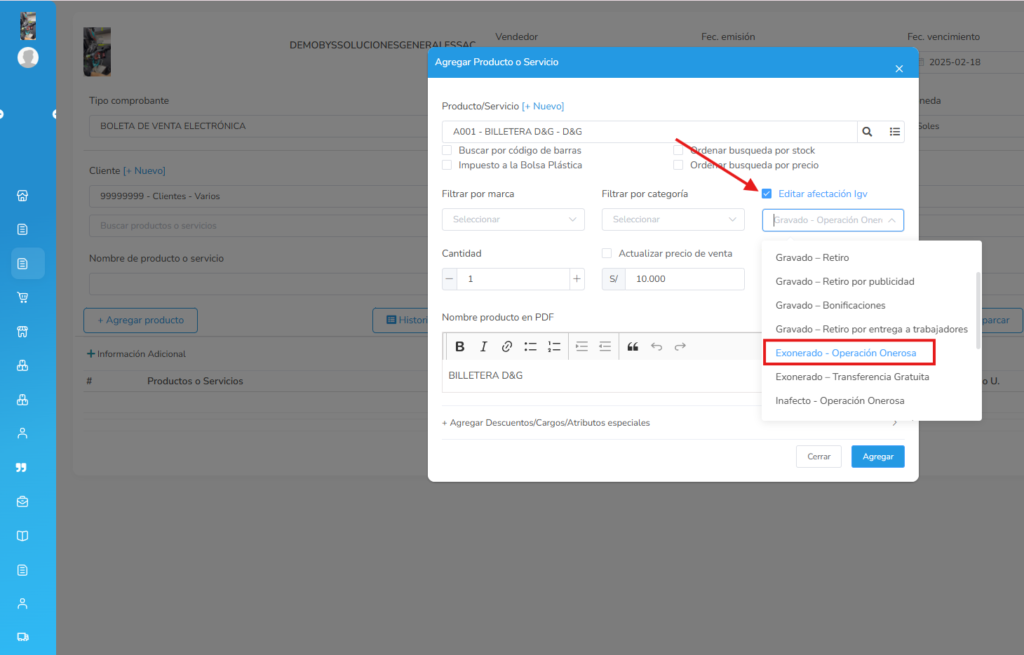Viewport: 1024px width, 655px height.
Task: Open the envelope sidebar icon
Action: [22, 502]
